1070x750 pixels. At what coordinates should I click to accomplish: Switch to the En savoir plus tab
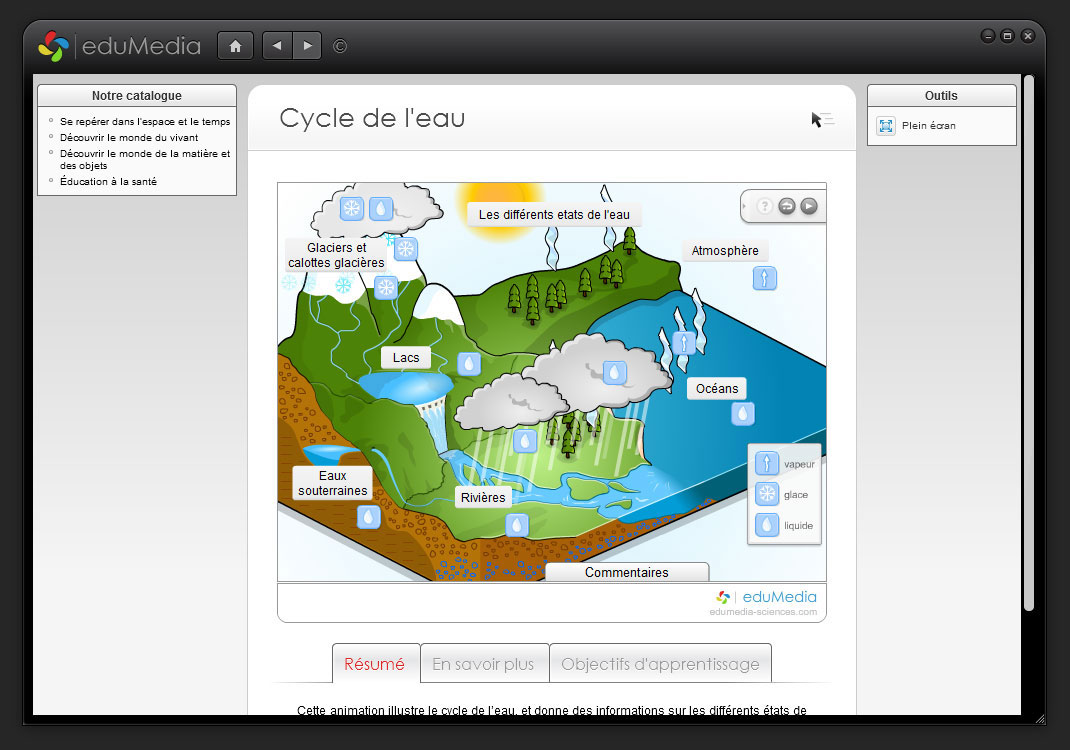pyautogui.click(x=484, y=664)
